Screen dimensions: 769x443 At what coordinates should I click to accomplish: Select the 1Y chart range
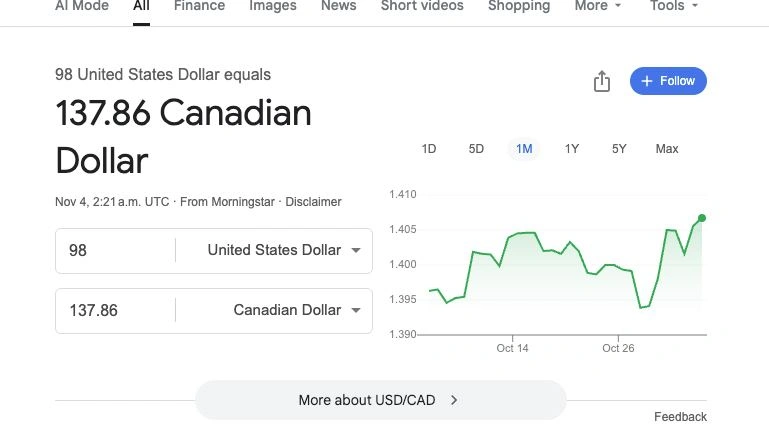(x=571, y=149)
